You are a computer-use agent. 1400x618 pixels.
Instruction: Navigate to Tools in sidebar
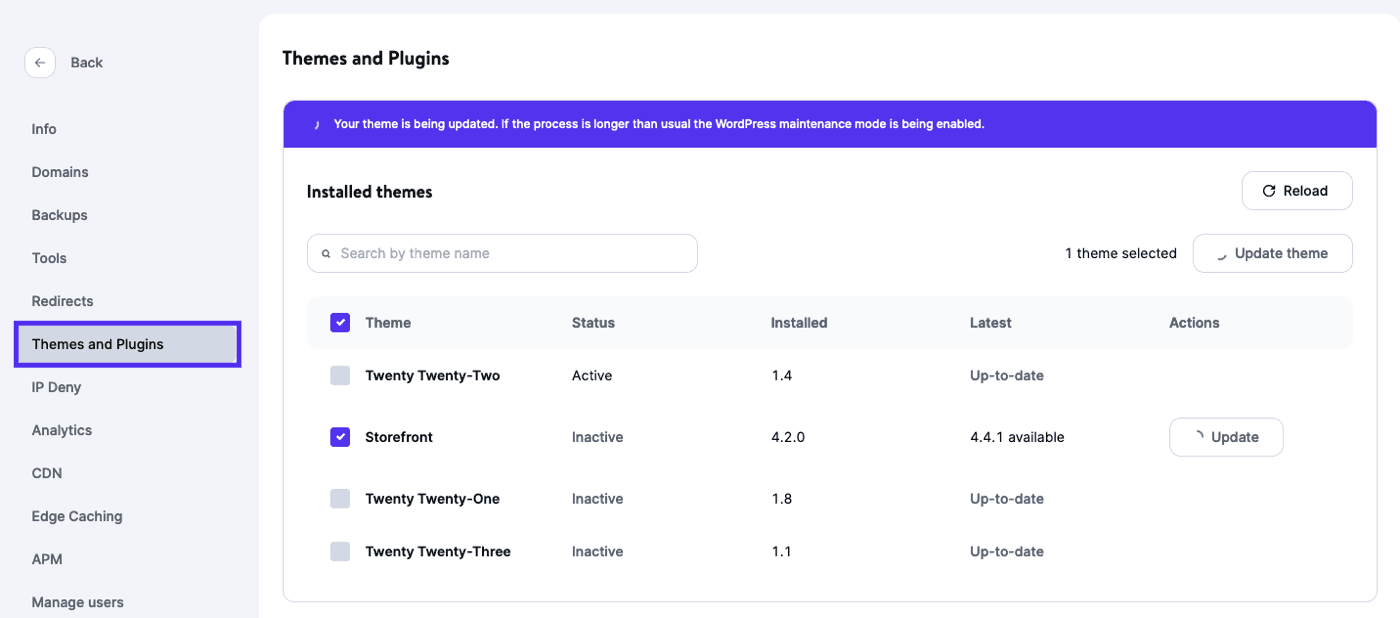point(49,258)
